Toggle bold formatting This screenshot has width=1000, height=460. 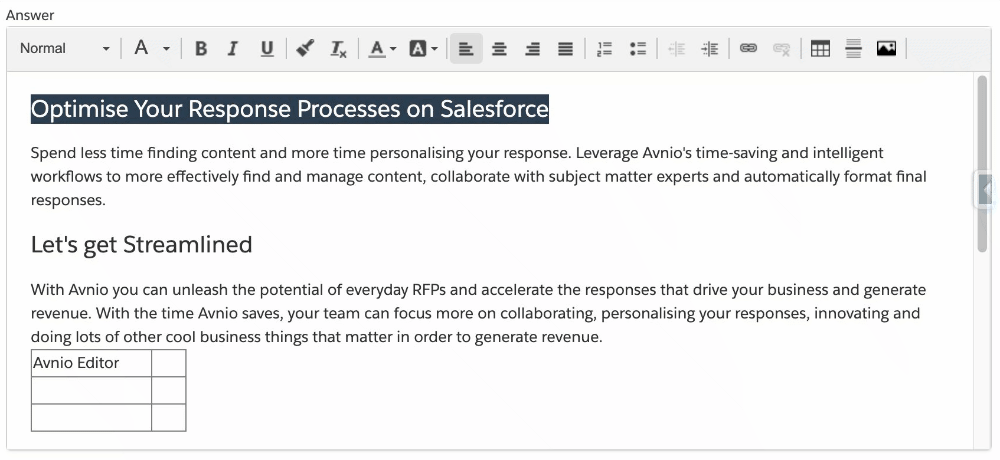tap(201, 48)
